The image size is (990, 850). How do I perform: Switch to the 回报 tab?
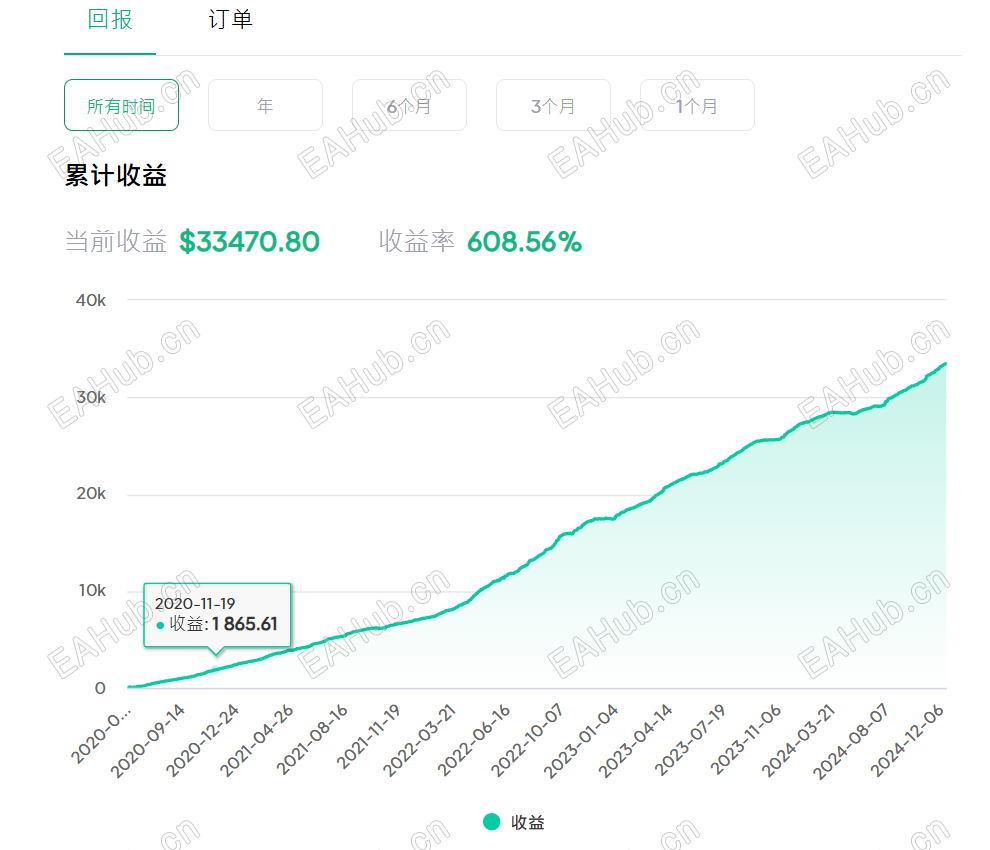(110, 20)
